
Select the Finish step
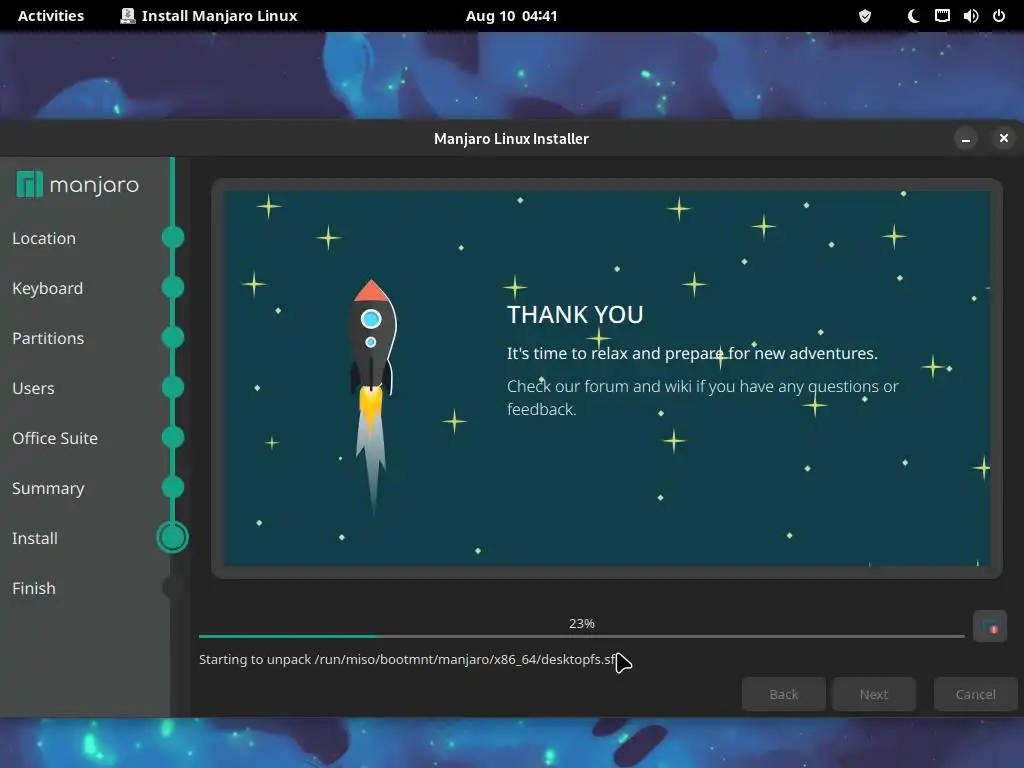tap(34, 588)
